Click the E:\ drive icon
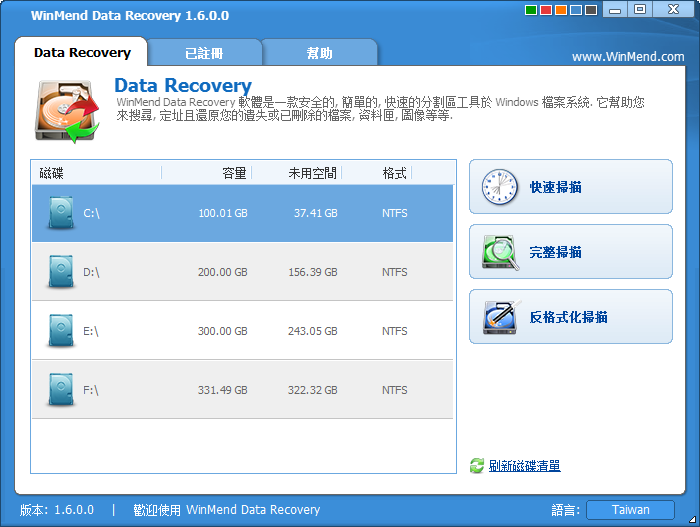The image size is (700, 527). pyautogui.click(x=61, y=331)
